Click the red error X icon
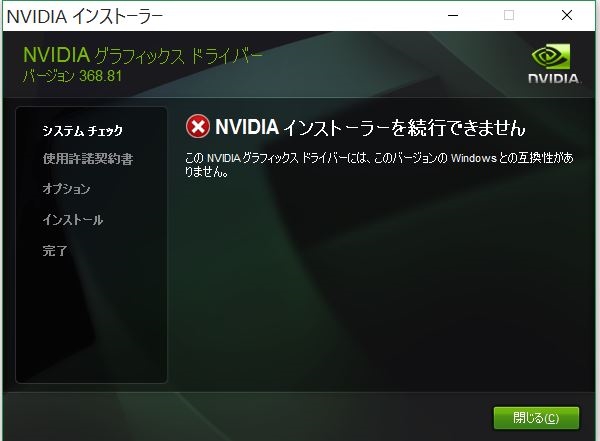The width and height of the screenshot is (600, 441). [198, 126]
